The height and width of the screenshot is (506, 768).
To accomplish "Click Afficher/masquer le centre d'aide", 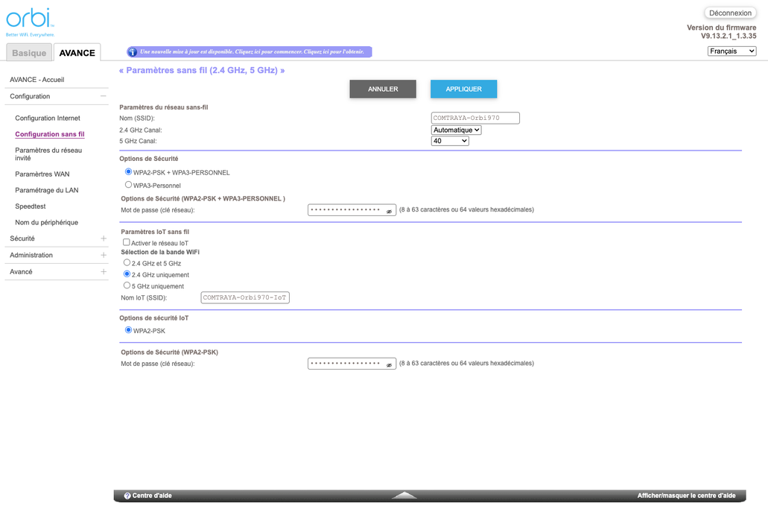I will coord(686,496).
